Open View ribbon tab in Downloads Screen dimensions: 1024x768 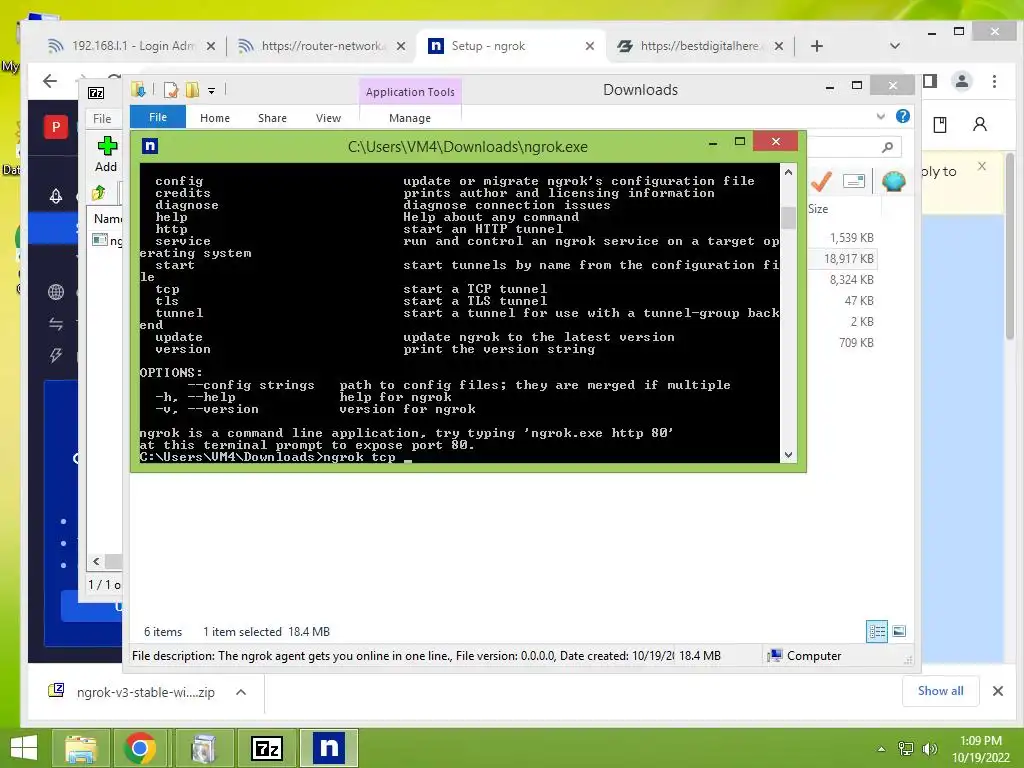pos(328,118)
